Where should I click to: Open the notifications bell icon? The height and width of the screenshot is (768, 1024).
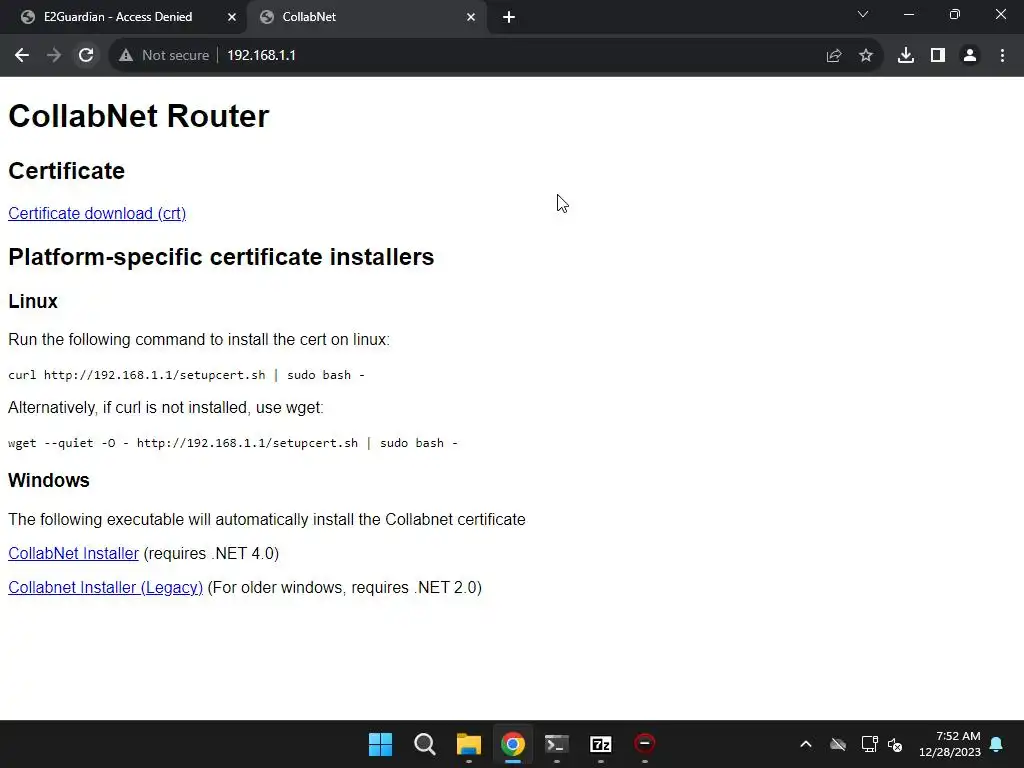click(997, 744)
